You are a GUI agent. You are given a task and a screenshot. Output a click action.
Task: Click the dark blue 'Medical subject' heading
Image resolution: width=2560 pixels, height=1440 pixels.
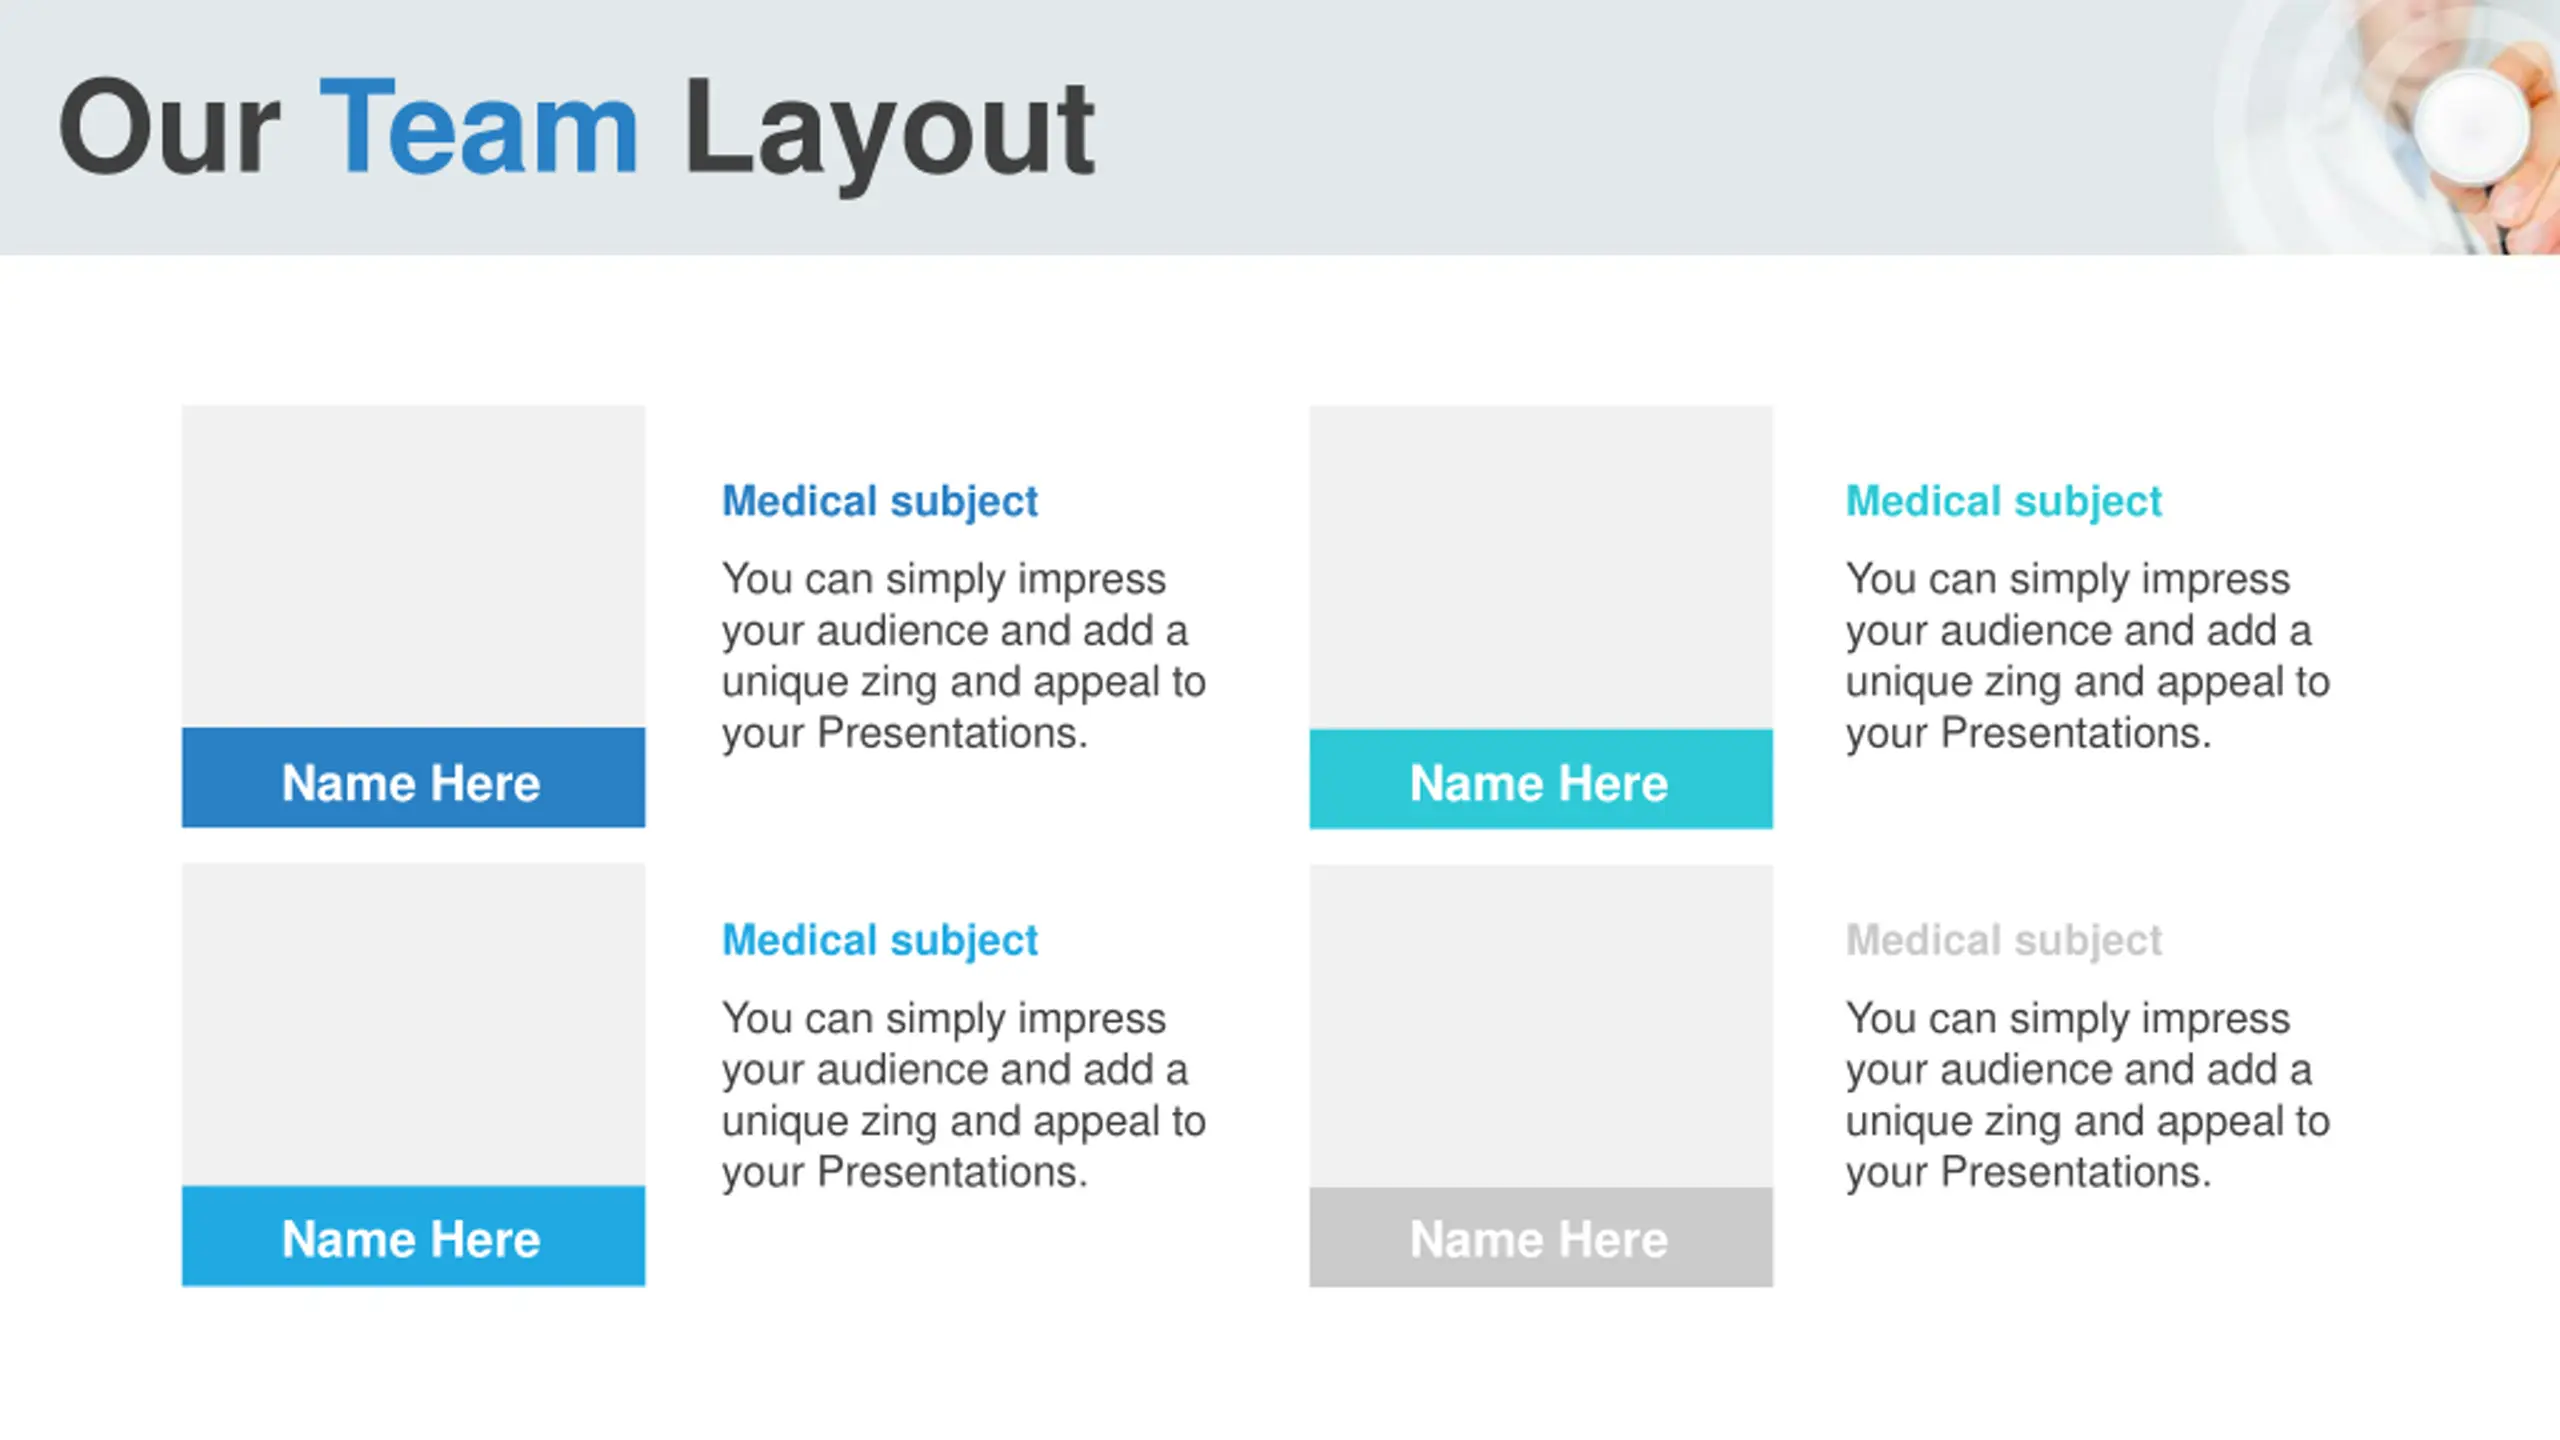click(x=880, y=502)
